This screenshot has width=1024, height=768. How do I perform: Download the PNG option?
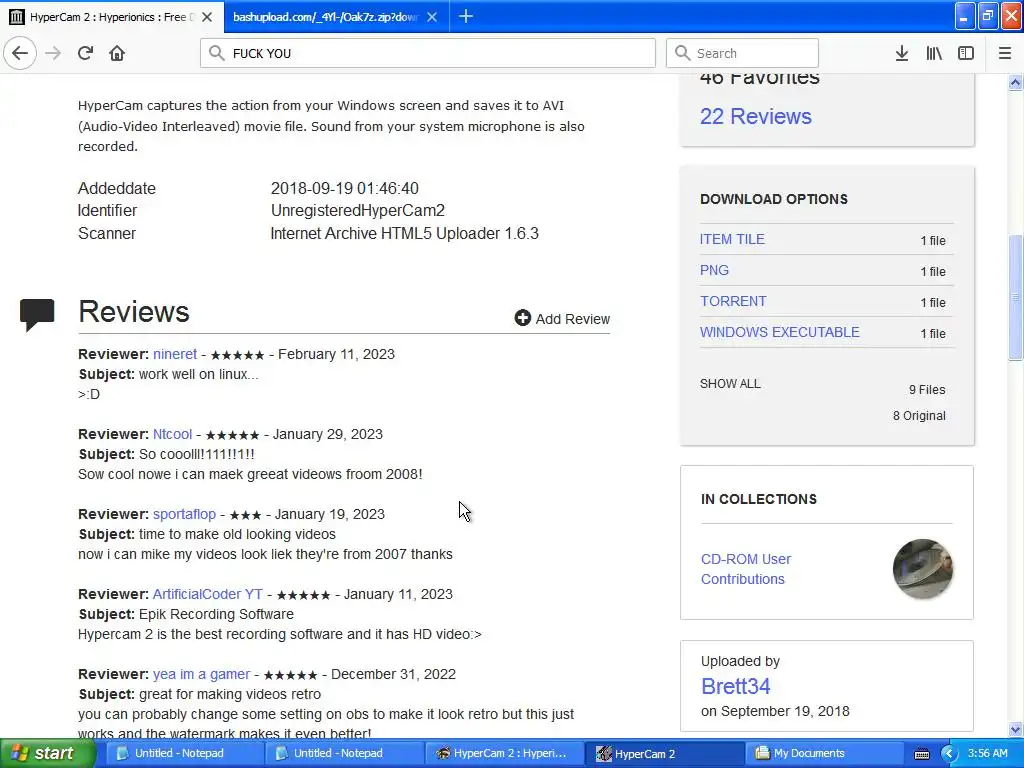(x=714, y=270)
